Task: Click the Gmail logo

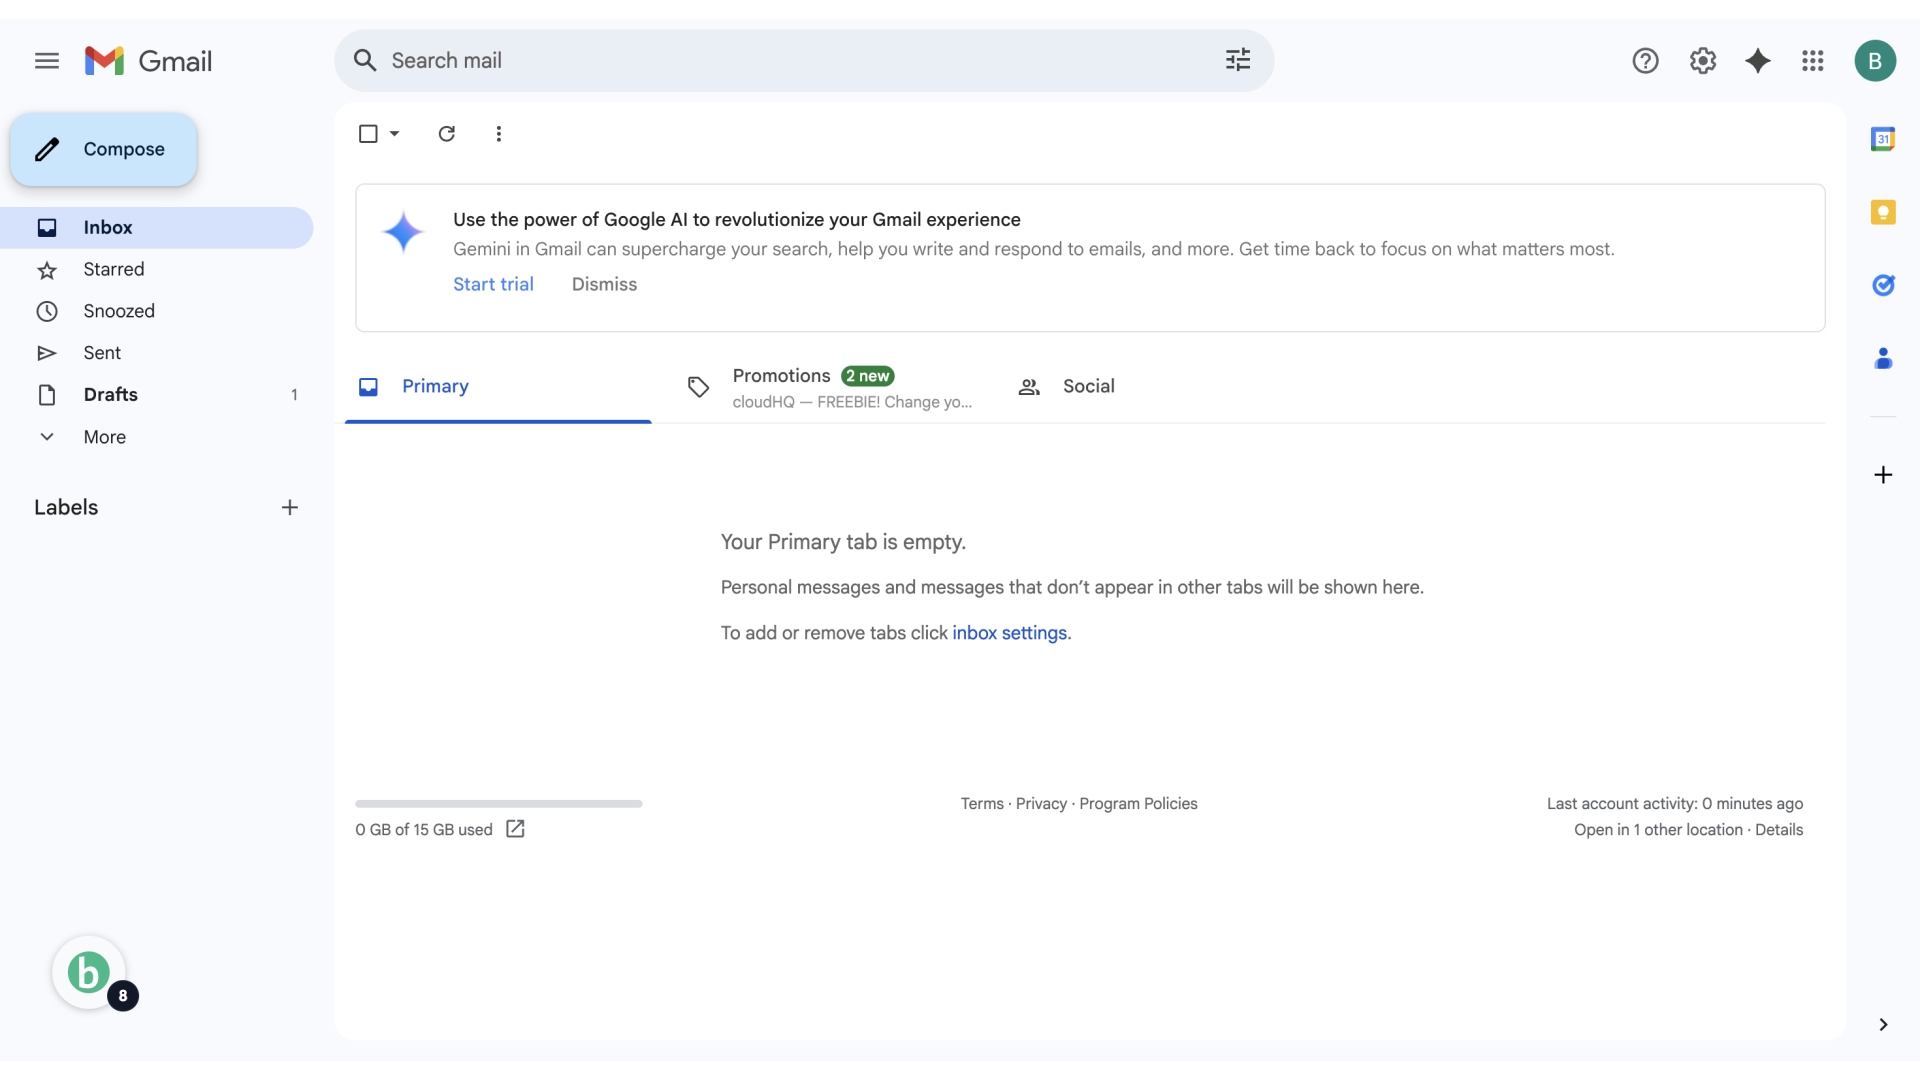Action: click(x=148, y=61)
